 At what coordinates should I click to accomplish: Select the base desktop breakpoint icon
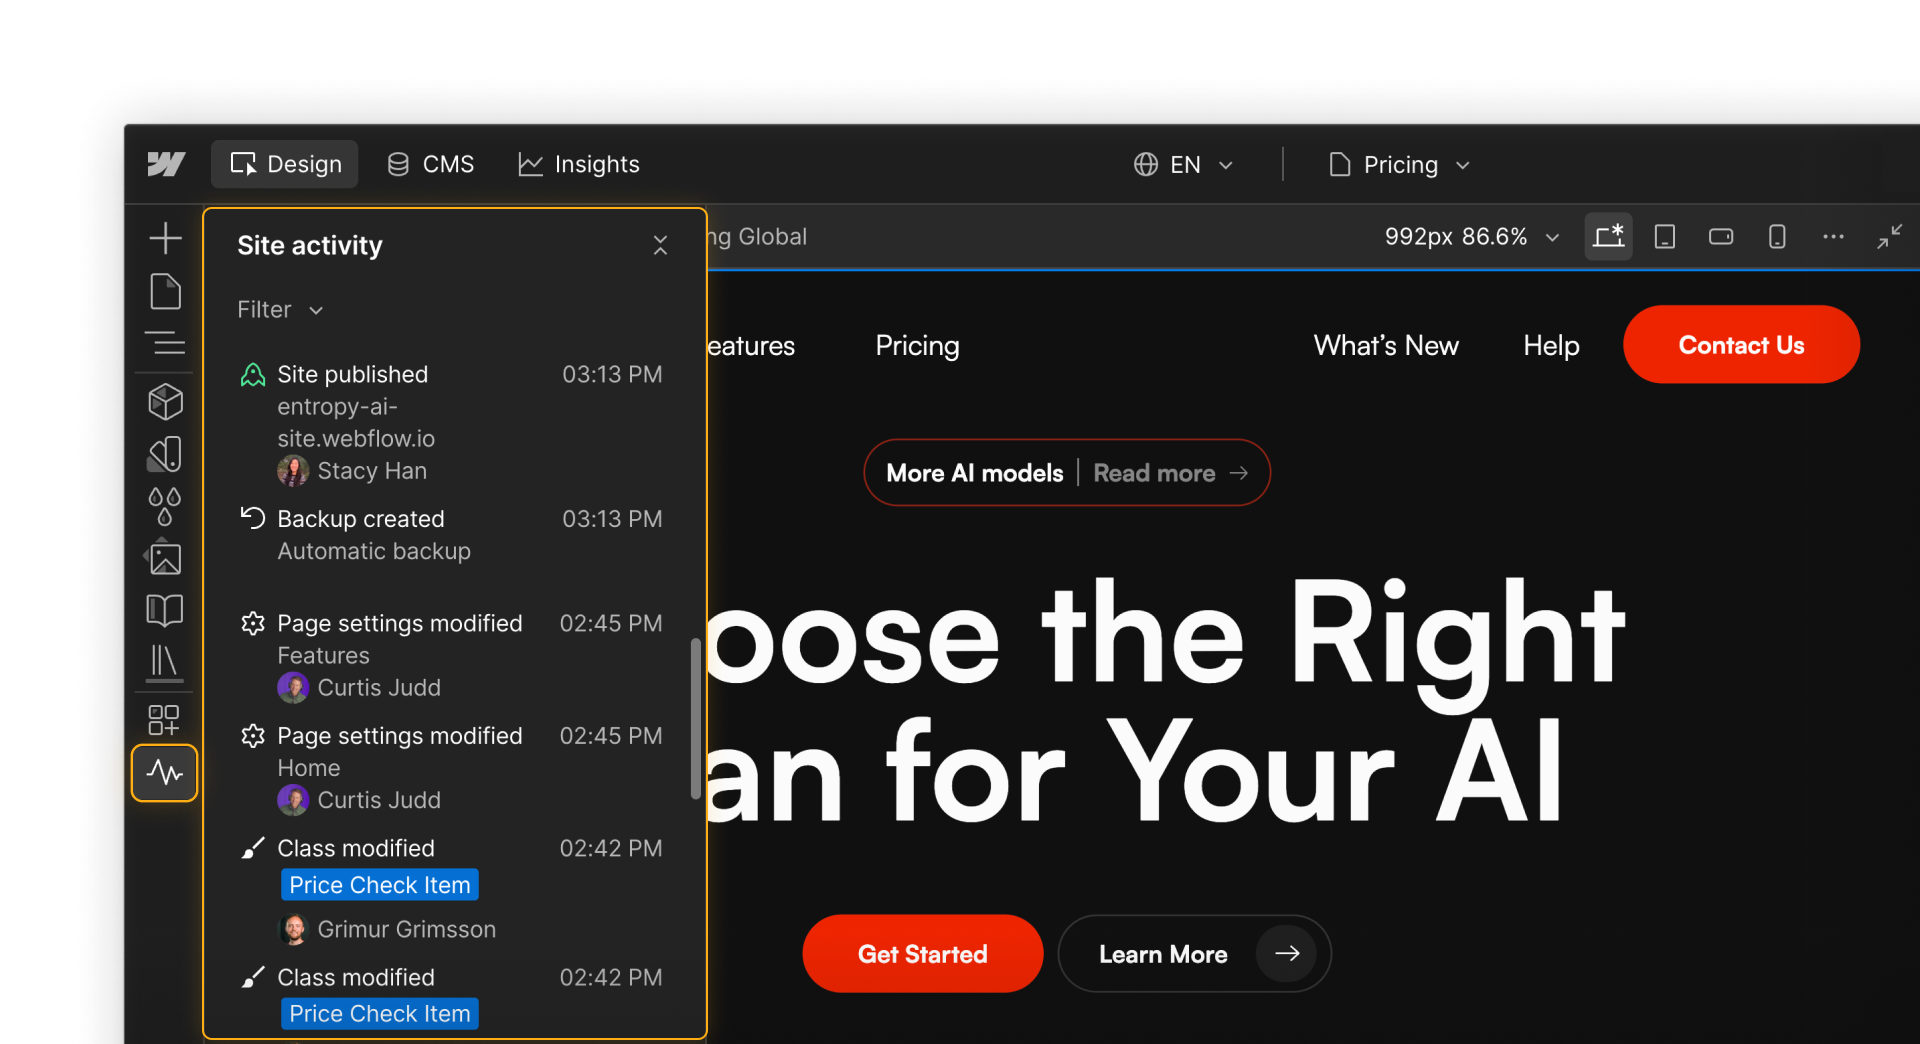[1609, 237]
